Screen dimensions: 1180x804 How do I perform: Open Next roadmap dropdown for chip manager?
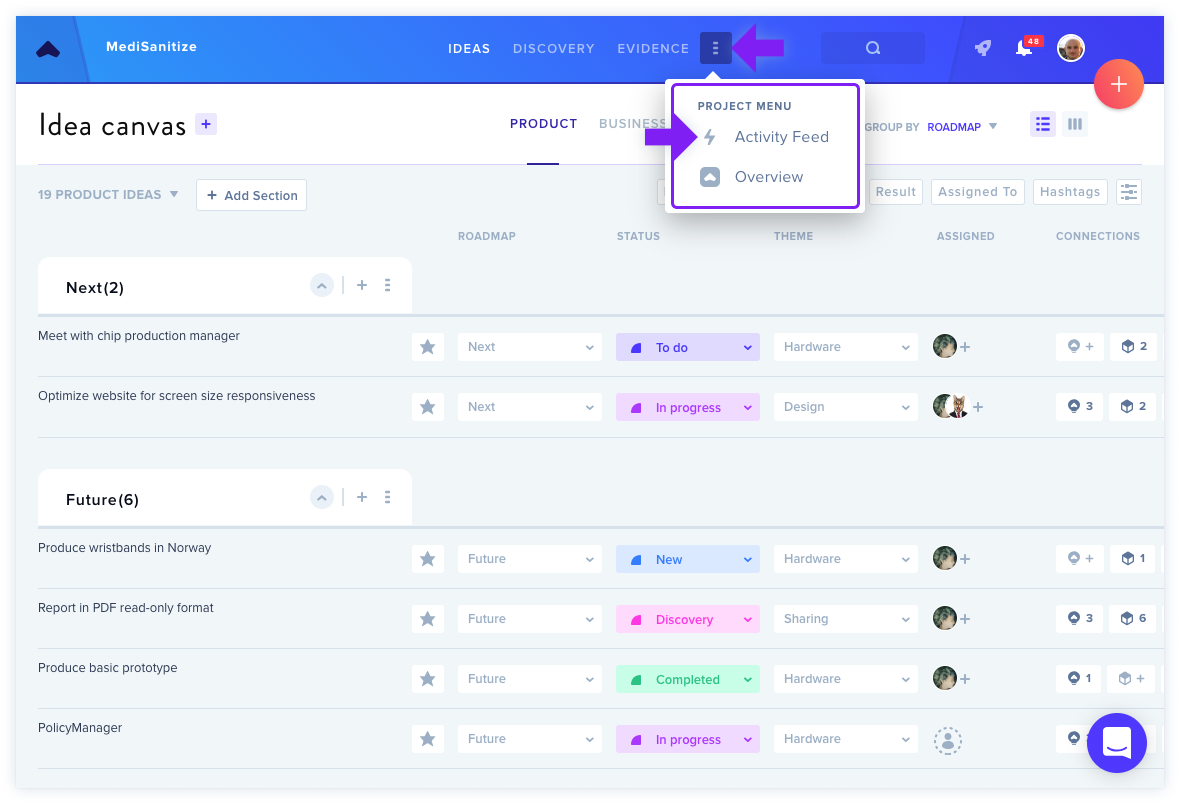pyautogui.click(x=530, y=347)
